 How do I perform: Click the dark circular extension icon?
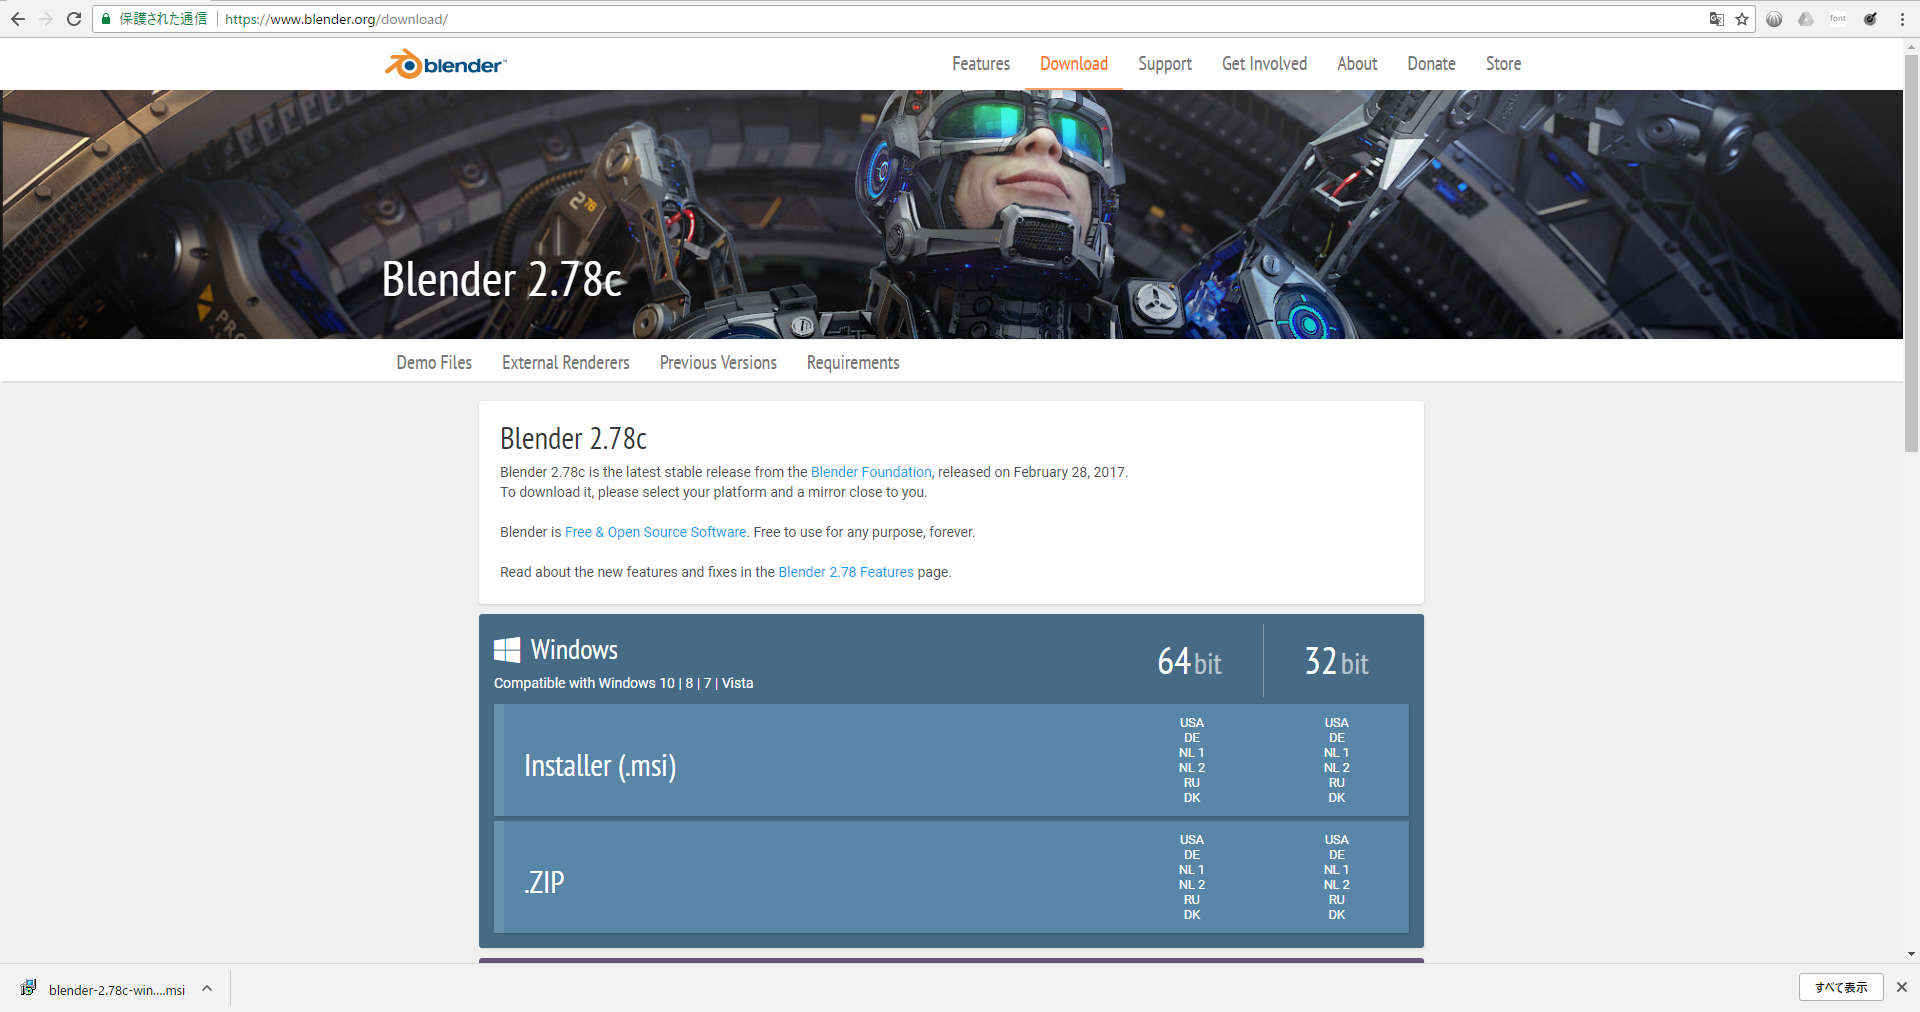(x=1774, y=19)
